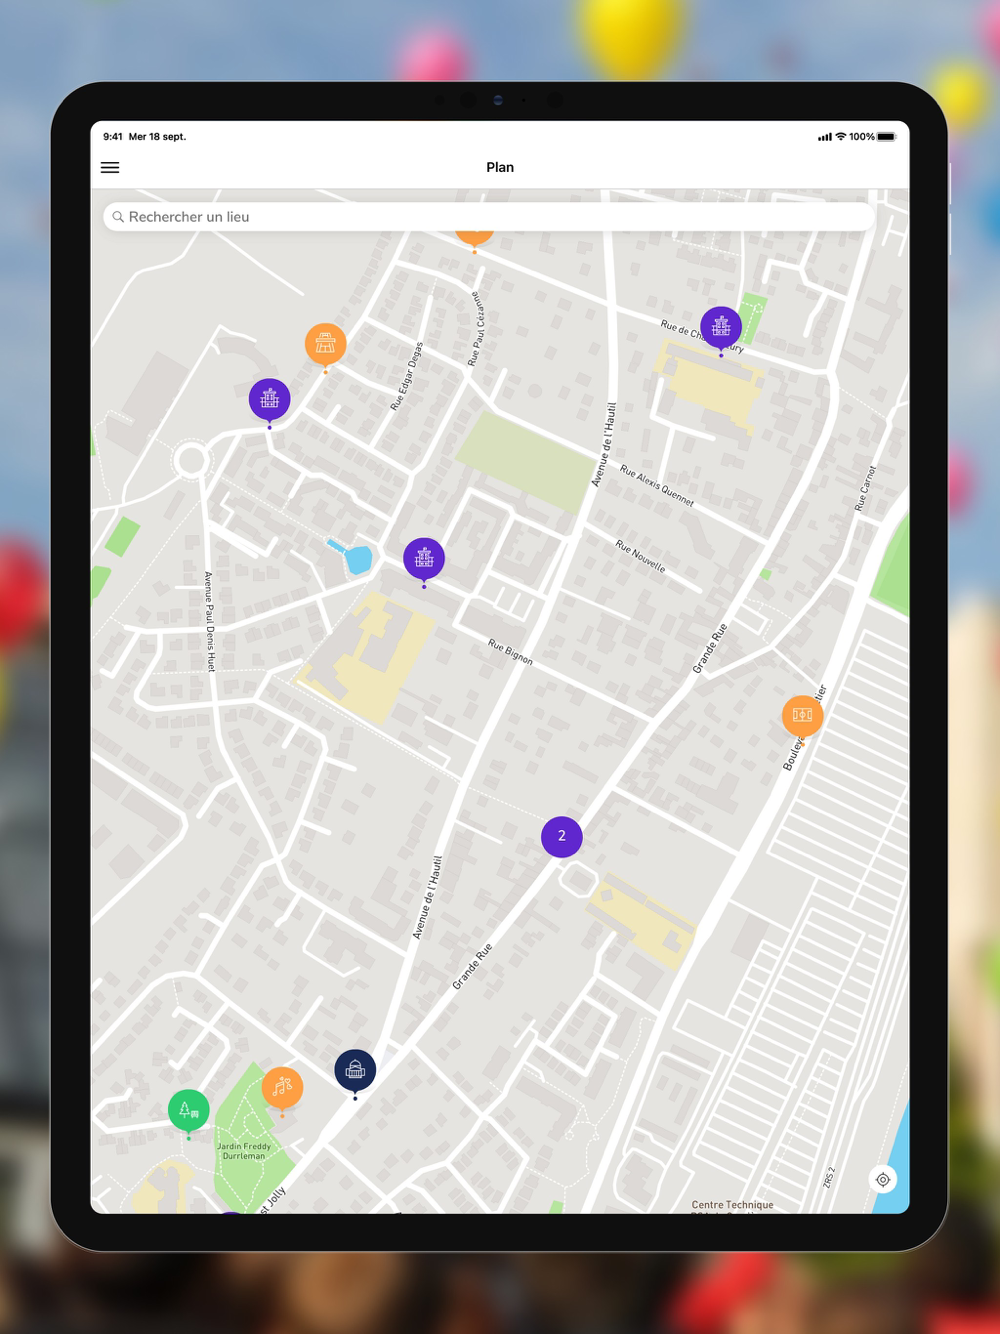Click the 'Rue Paul Cézanne' street label
Image resolution: width=1000 pixels, height=1334 pixels.
pyautogui.click(x=477, y=328)
